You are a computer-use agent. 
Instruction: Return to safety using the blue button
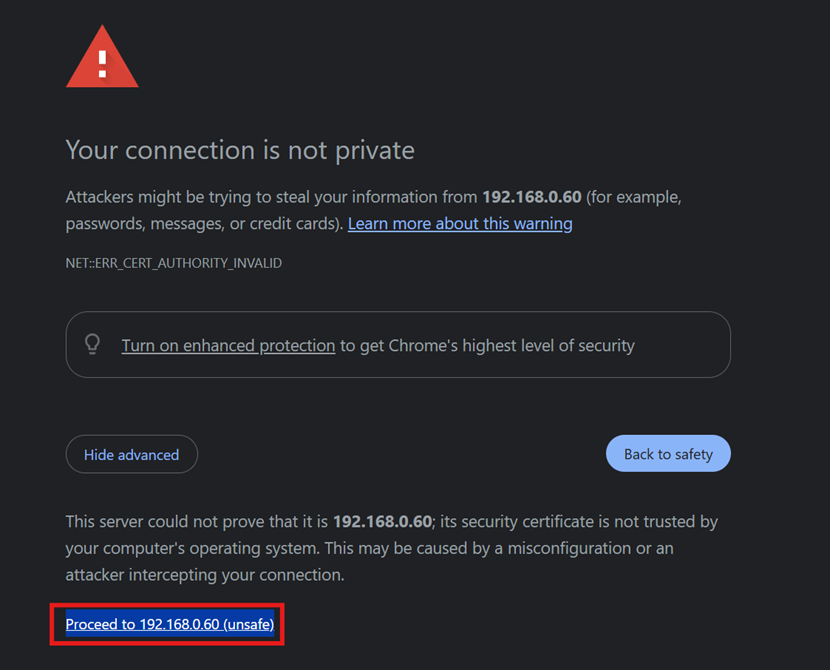pos(668,453)
